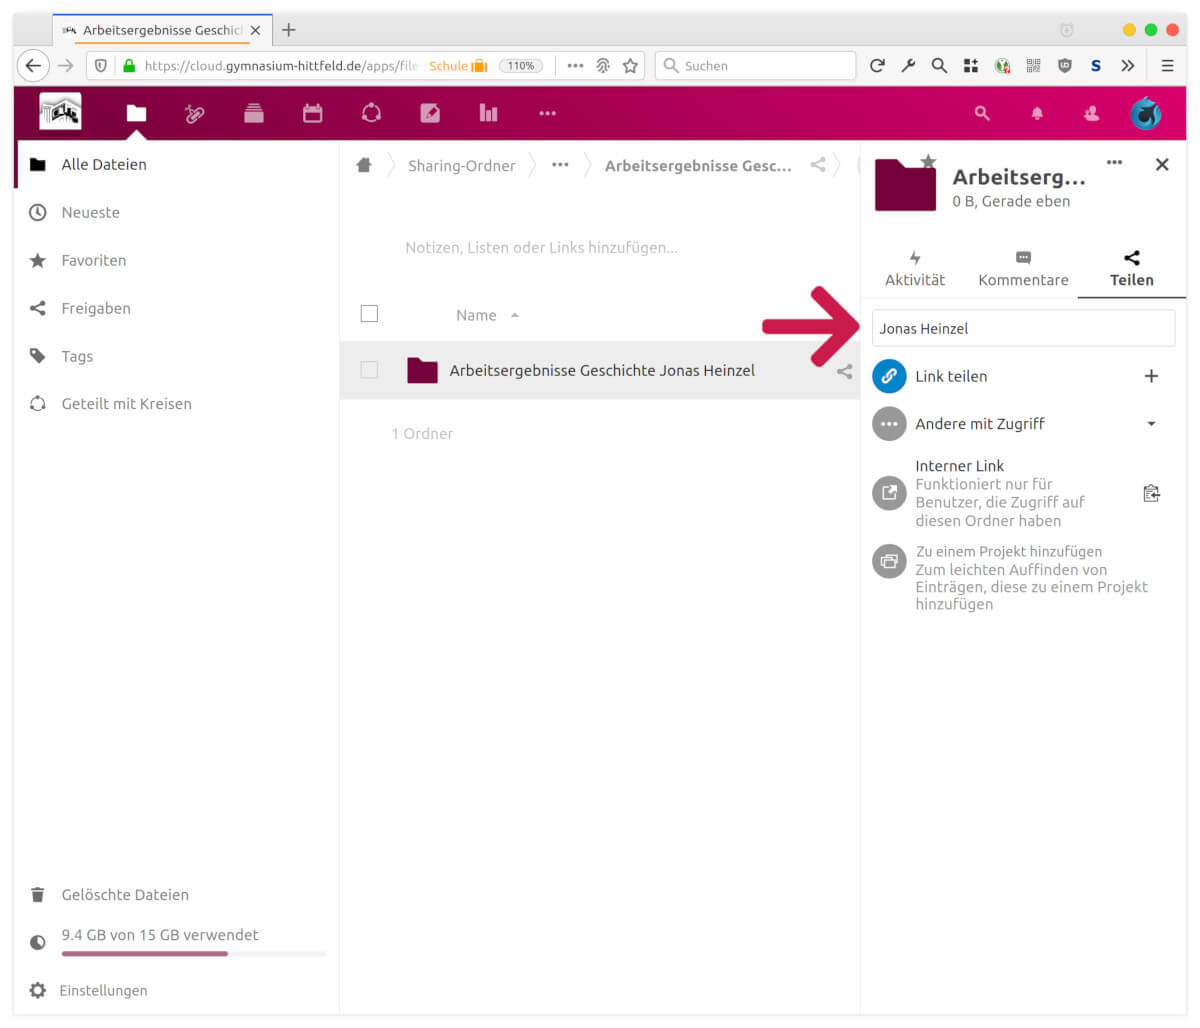Open the more apps menu in header
This screenshot has height=1028, width=1200.
[x=547, y=114]
